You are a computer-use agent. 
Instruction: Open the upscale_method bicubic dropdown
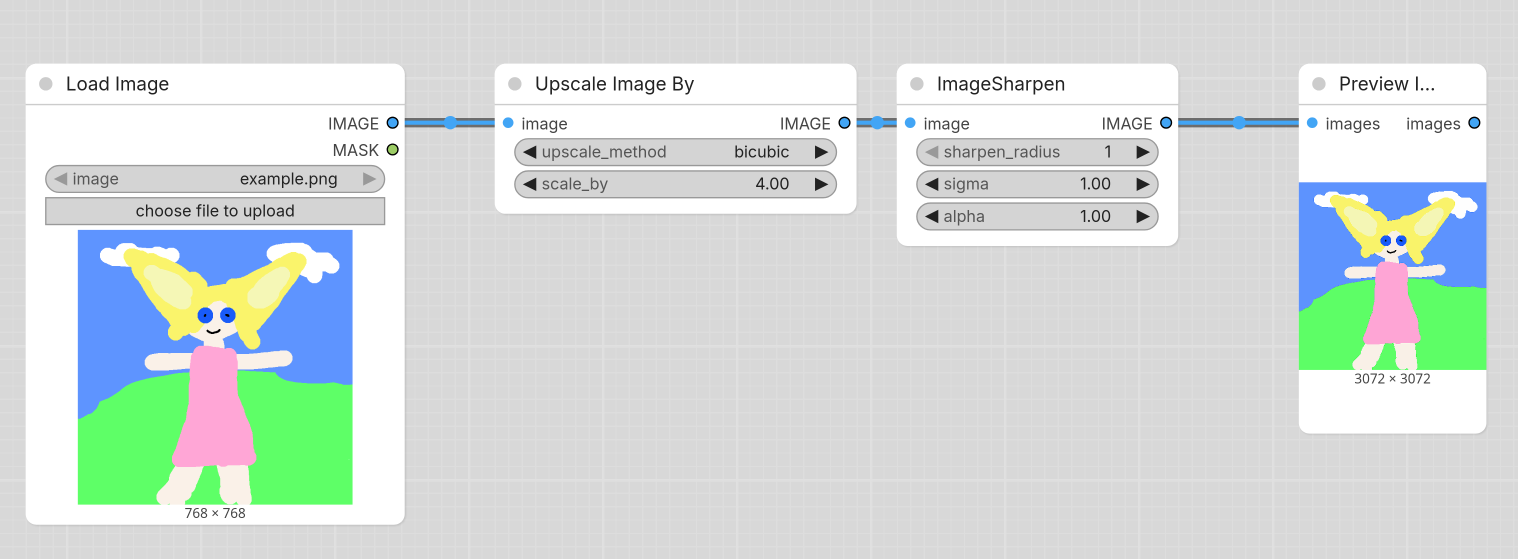[x=675, y=152]
